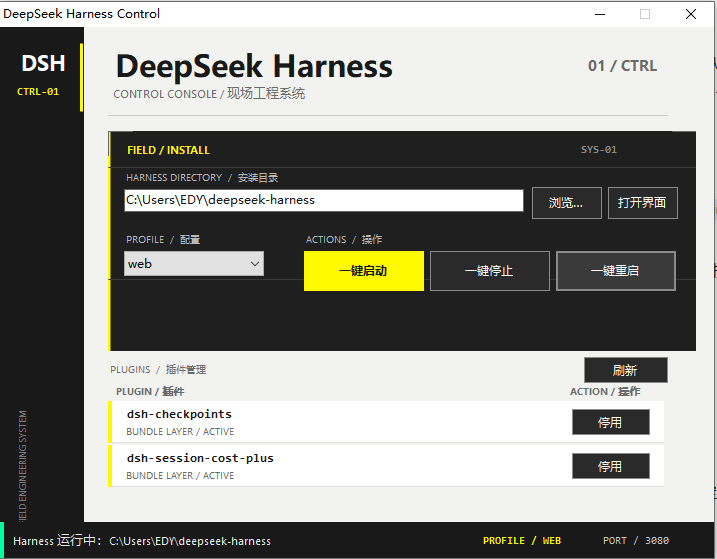Click BUNDLE LAYER / ACTIVE under dsh-checkpoints
The width and height of the screenshot is (717, 559).
(x=180, y=431)
